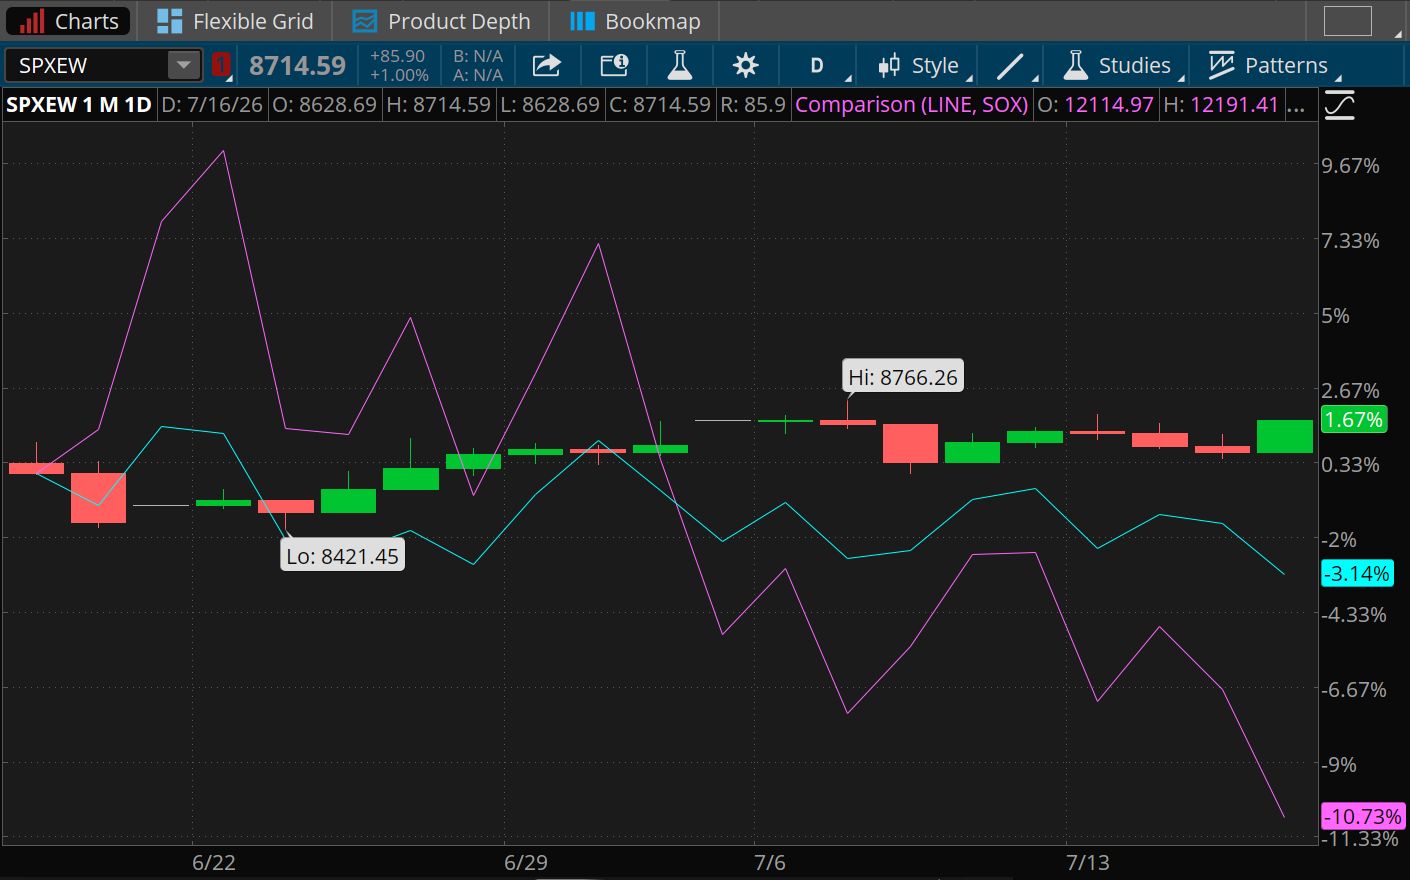
Task: Click the O: 8628.69 open value in header
Action: (x=325, y=105)
